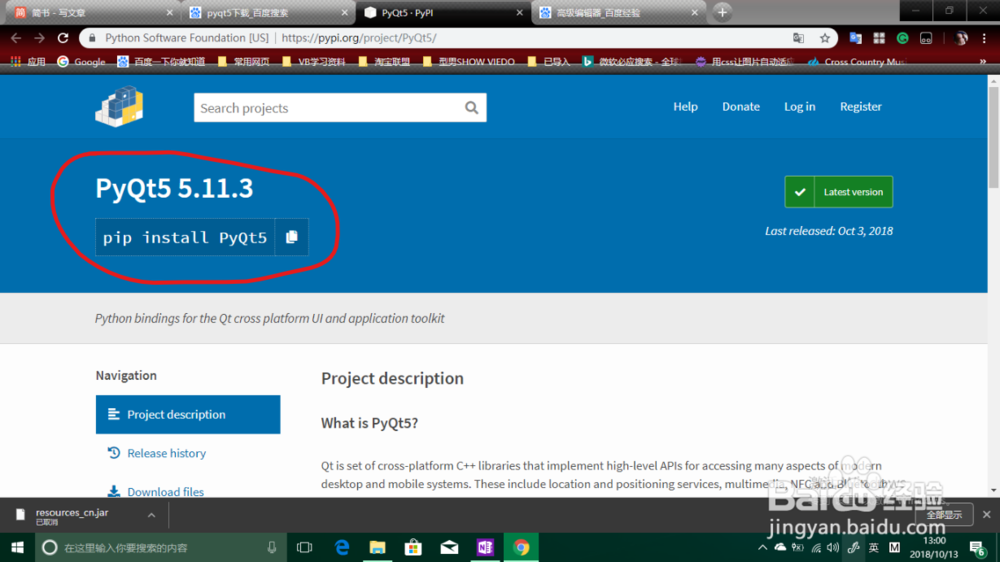Click the browser back arrow
The width and height of the screenshot is (1000, 562).
point(17,38)
